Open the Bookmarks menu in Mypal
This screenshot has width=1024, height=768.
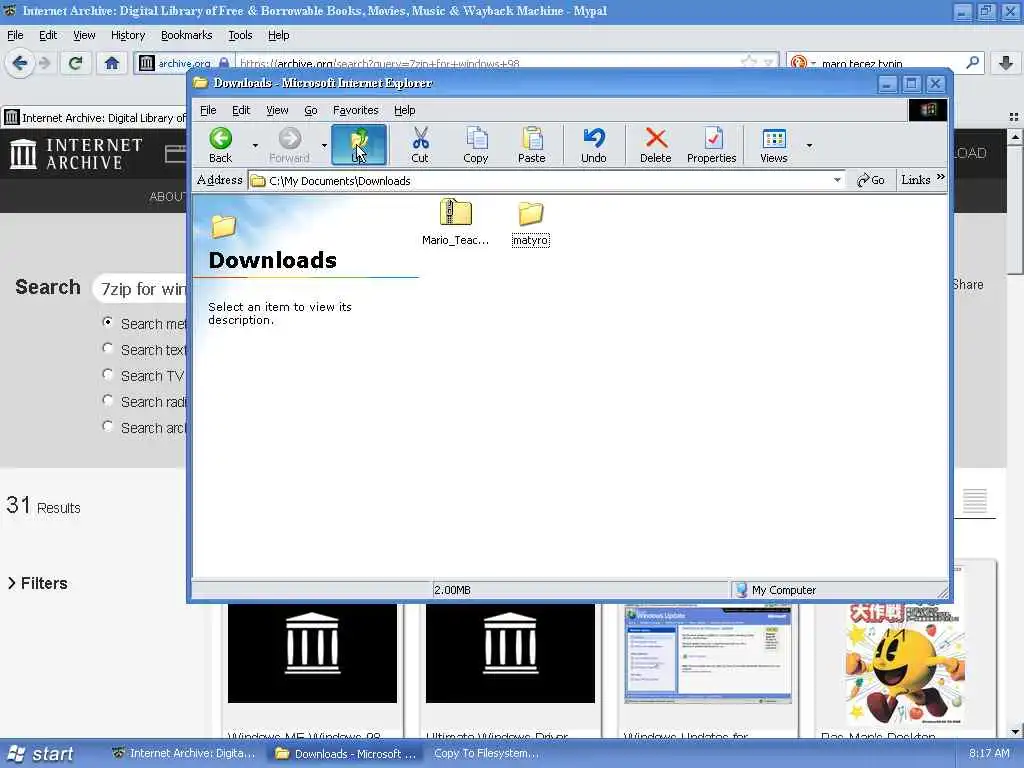[x=186, y=35]
